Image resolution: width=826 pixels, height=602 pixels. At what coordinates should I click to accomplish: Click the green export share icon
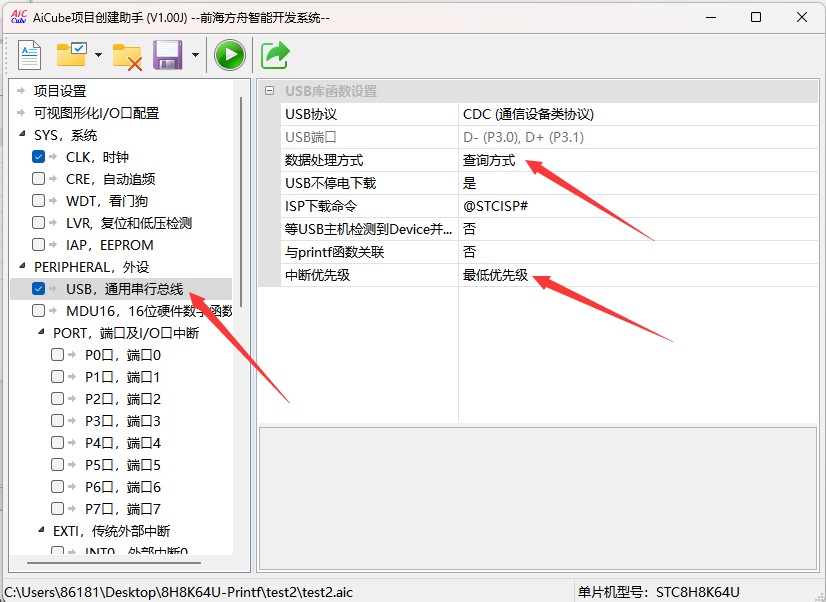(275, 55)
